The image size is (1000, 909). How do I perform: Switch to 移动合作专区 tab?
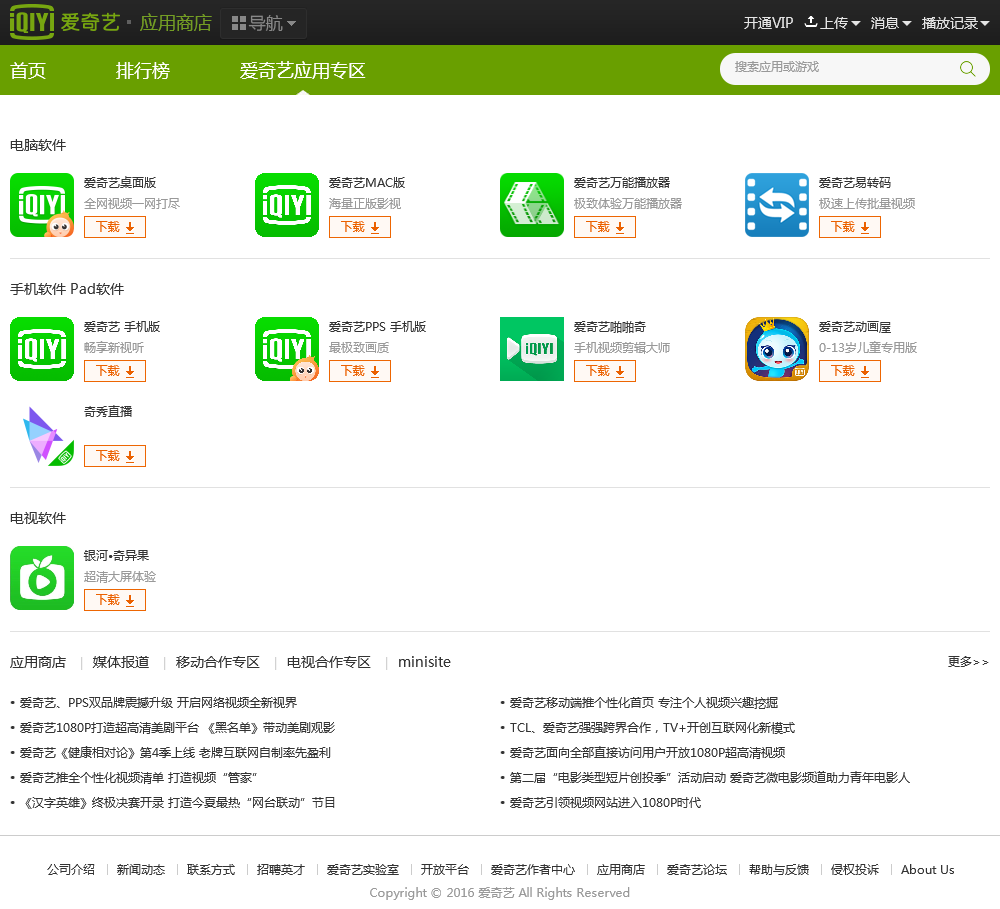coord(217,662)
